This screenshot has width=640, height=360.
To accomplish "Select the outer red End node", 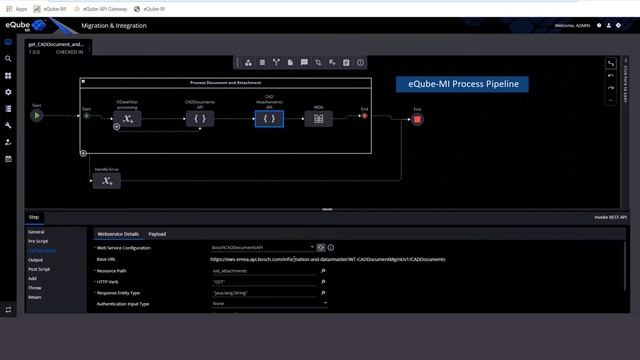I will point(417,120).
